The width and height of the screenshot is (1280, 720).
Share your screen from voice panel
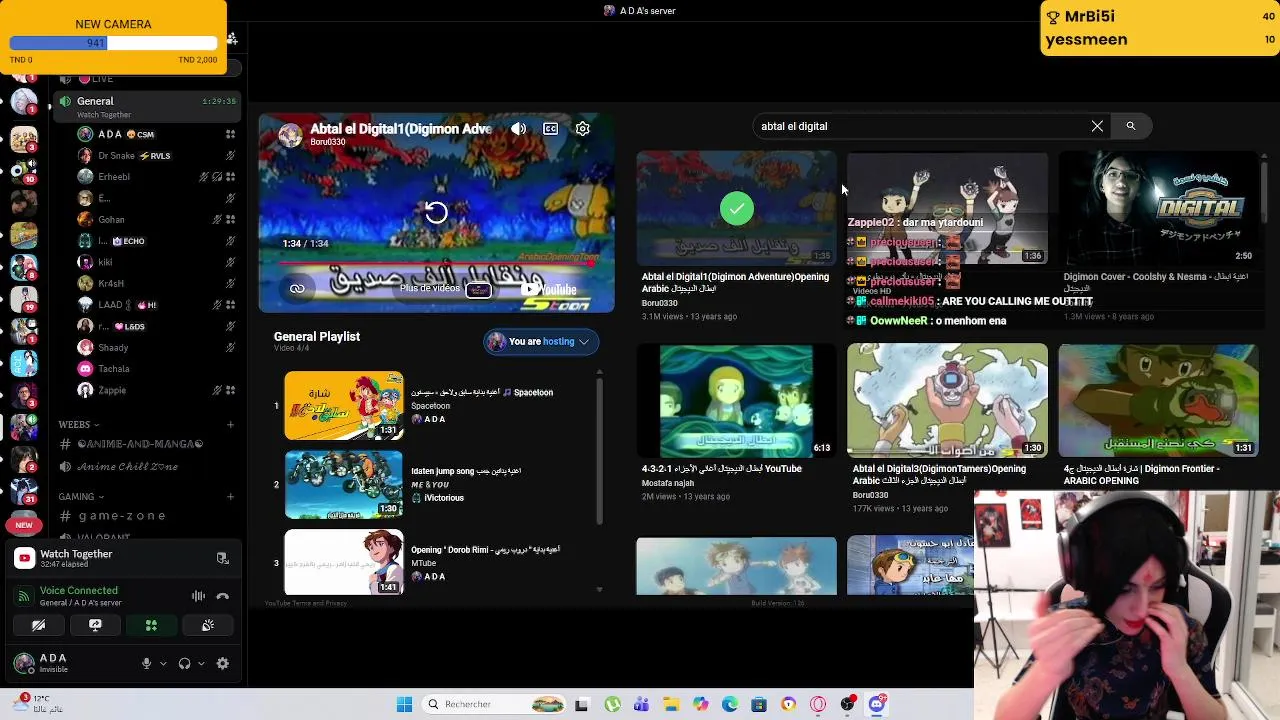(x=95, y=625)
